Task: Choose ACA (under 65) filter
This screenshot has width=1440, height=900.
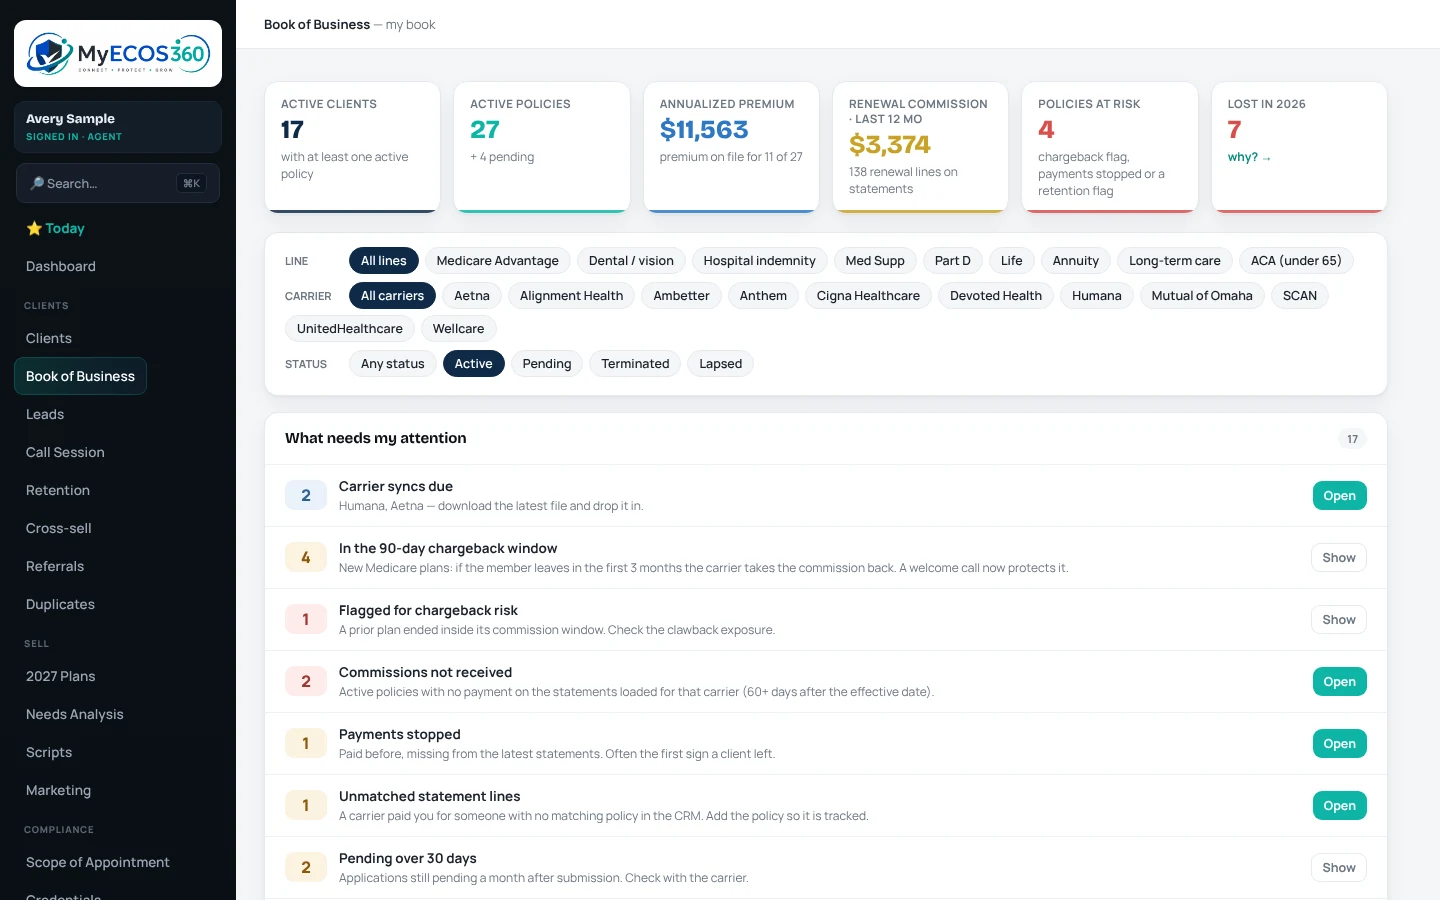Action: click(1296, 261)
